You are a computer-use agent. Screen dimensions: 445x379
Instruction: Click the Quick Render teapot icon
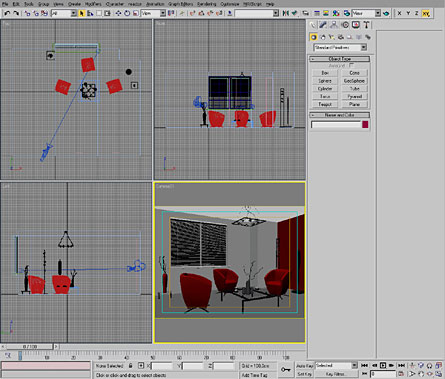[386, 13]
